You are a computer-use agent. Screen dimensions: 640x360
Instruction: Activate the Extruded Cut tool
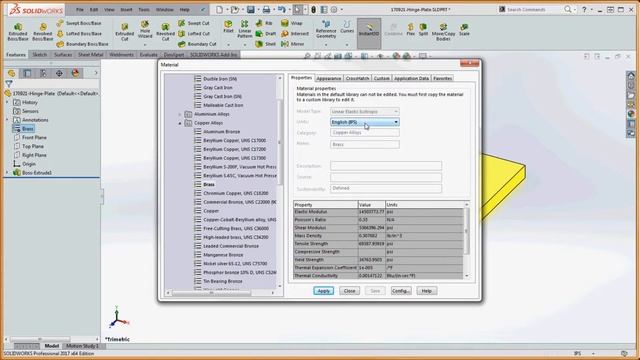(124, 32)
